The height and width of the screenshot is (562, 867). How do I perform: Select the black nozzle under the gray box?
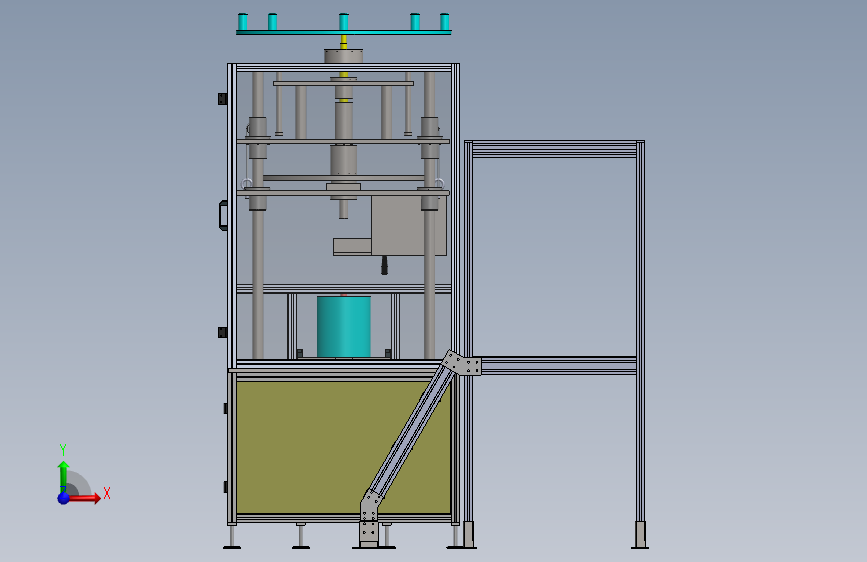tap(384, 265)
